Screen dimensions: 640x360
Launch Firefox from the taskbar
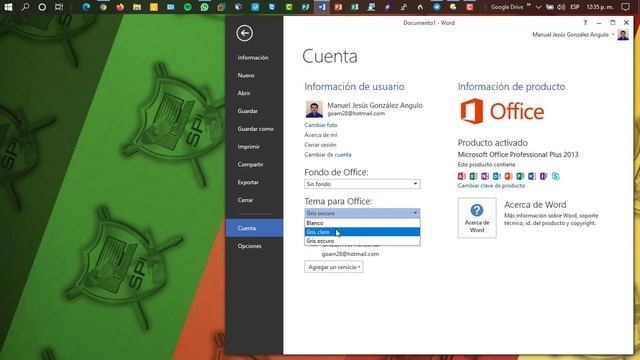120,7
